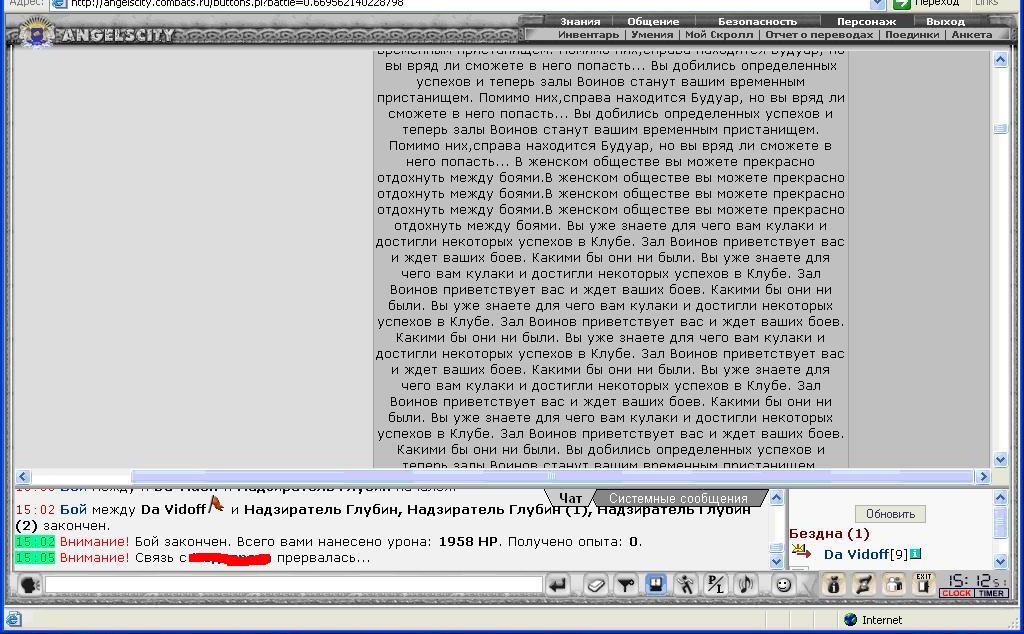Image resolution: width=1024 pixels, height=634 pixels.
Task: Click the page icon in the address bar
Action: [x=59, y=3]
